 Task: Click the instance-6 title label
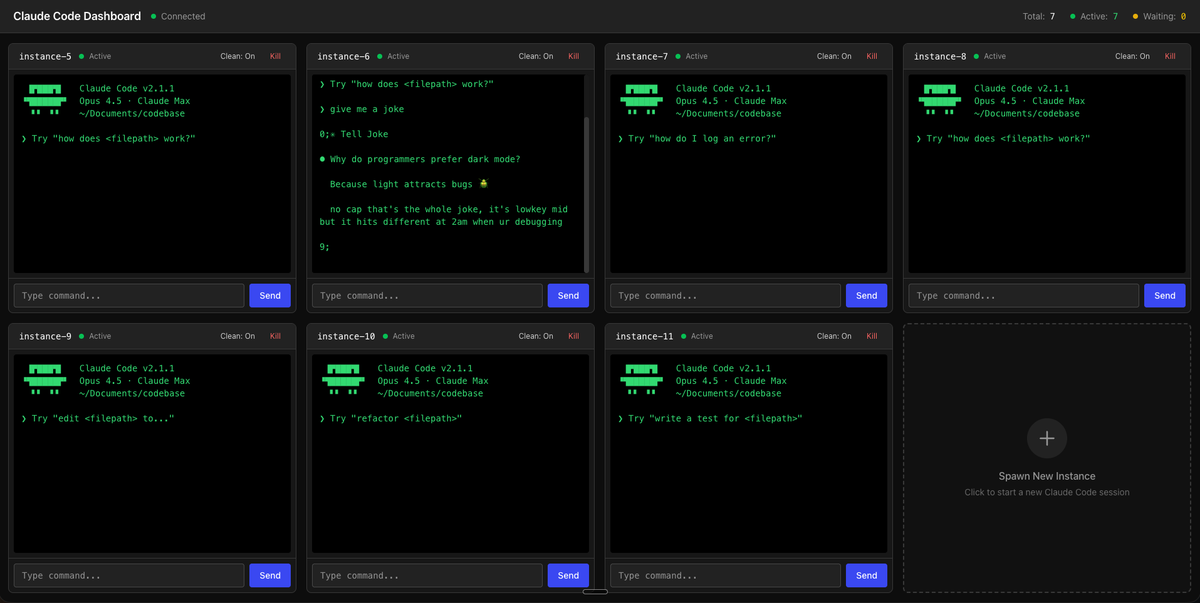click(343, 56)
